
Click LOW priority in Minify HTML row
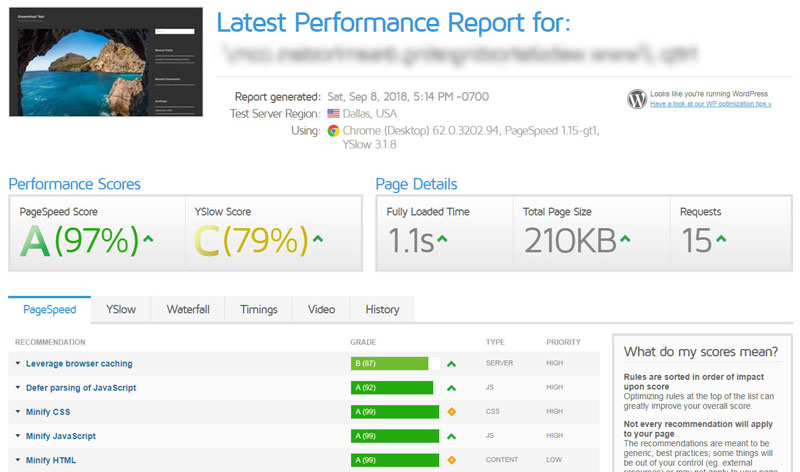[554, 460]
